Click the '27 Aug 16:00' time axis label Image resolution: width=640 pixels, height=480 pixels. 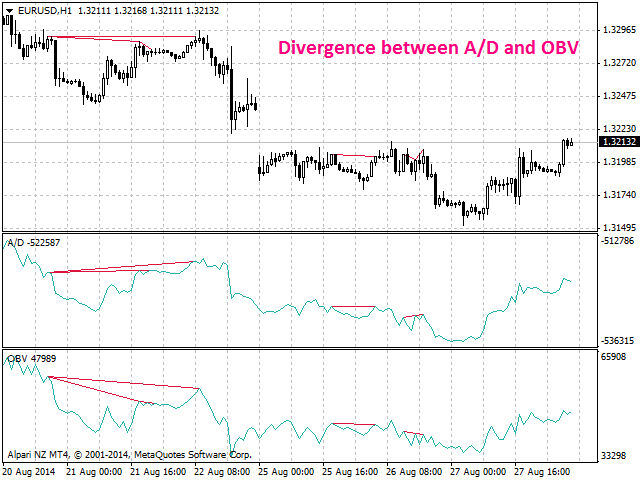coord(543,470)
